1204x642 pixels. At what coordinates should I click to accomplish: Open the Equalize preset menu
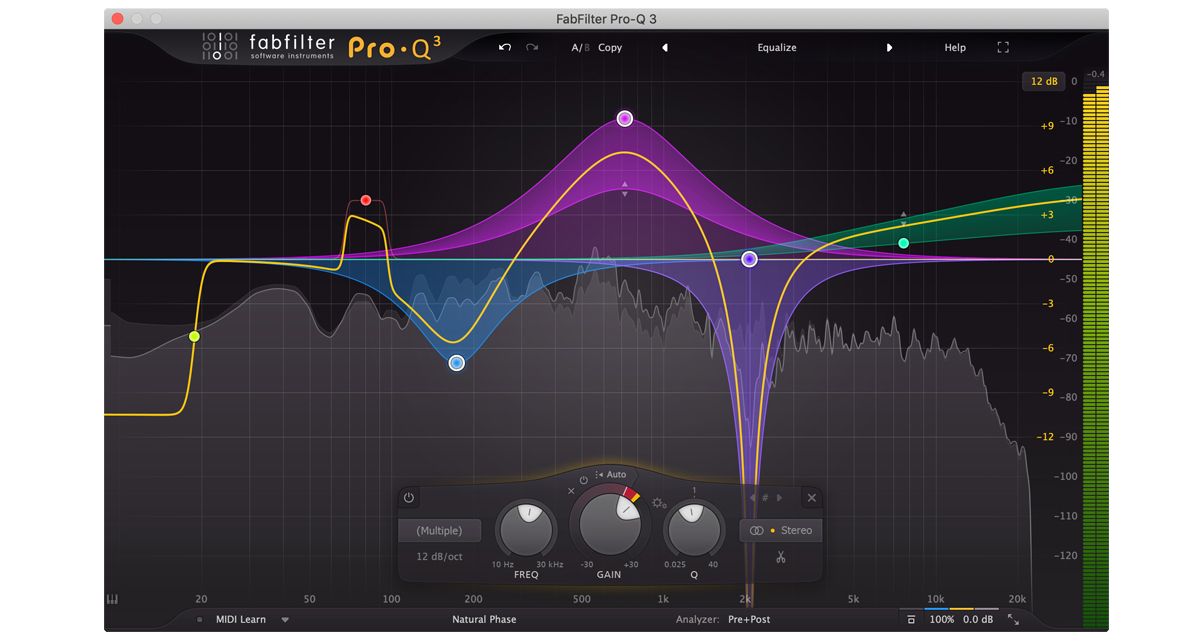click(x=777, y=48)
